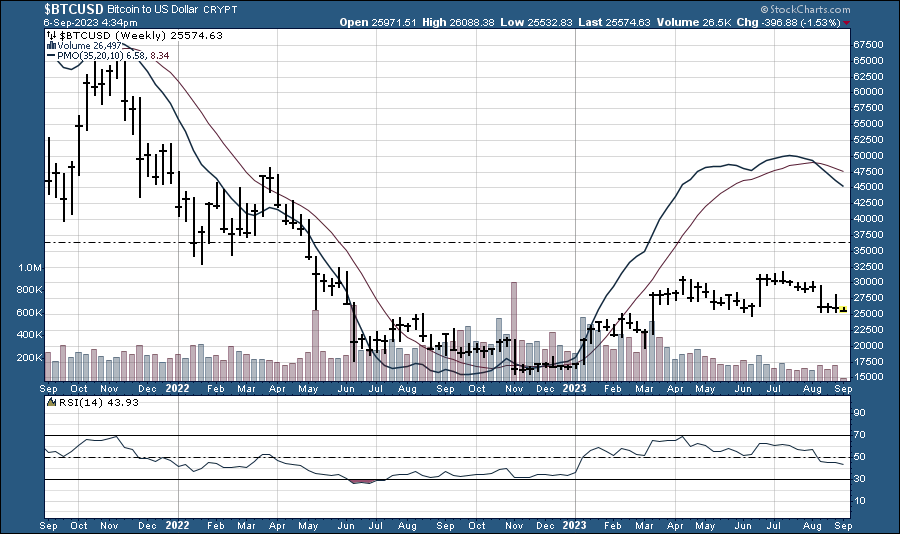
Task: Click the yellow last-price marker on the chart
Action: [x=843, y=310]
